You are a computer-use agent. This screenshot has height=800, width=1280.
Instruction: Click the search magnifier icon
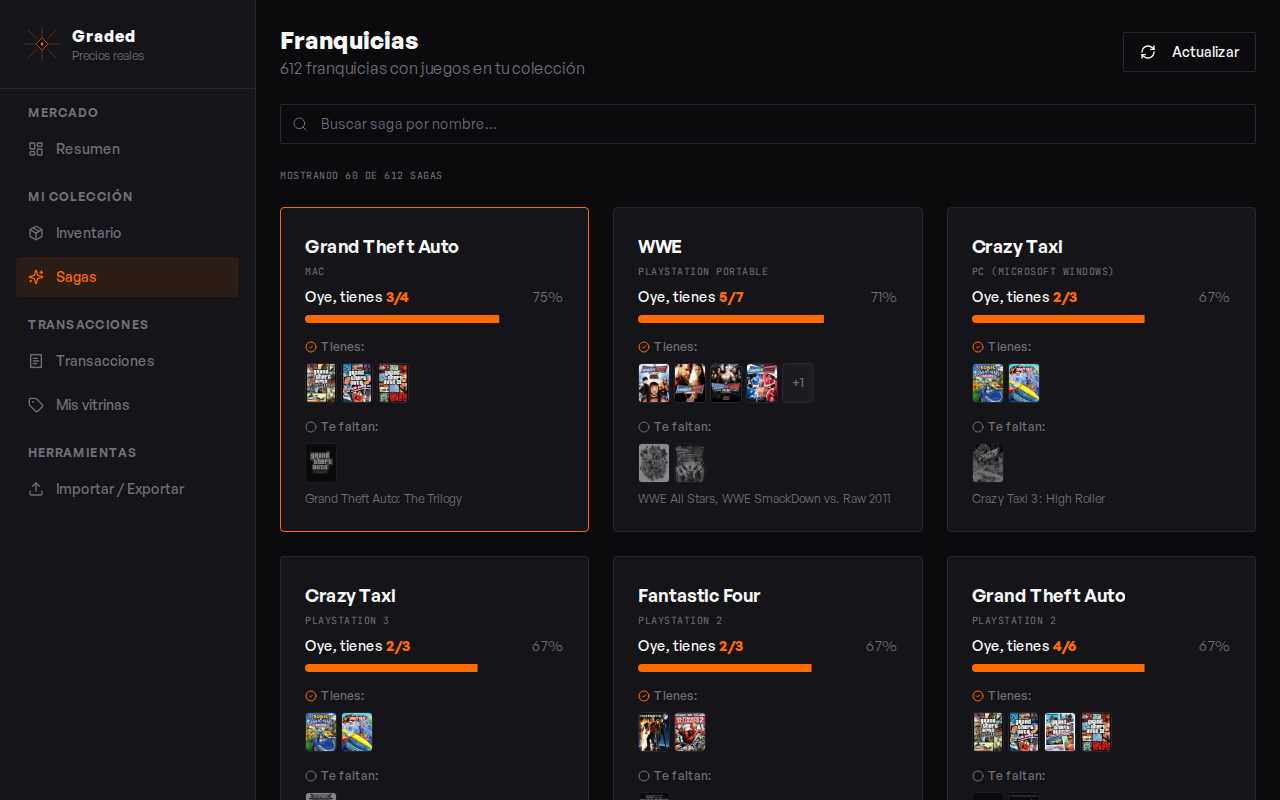(300, 124)
